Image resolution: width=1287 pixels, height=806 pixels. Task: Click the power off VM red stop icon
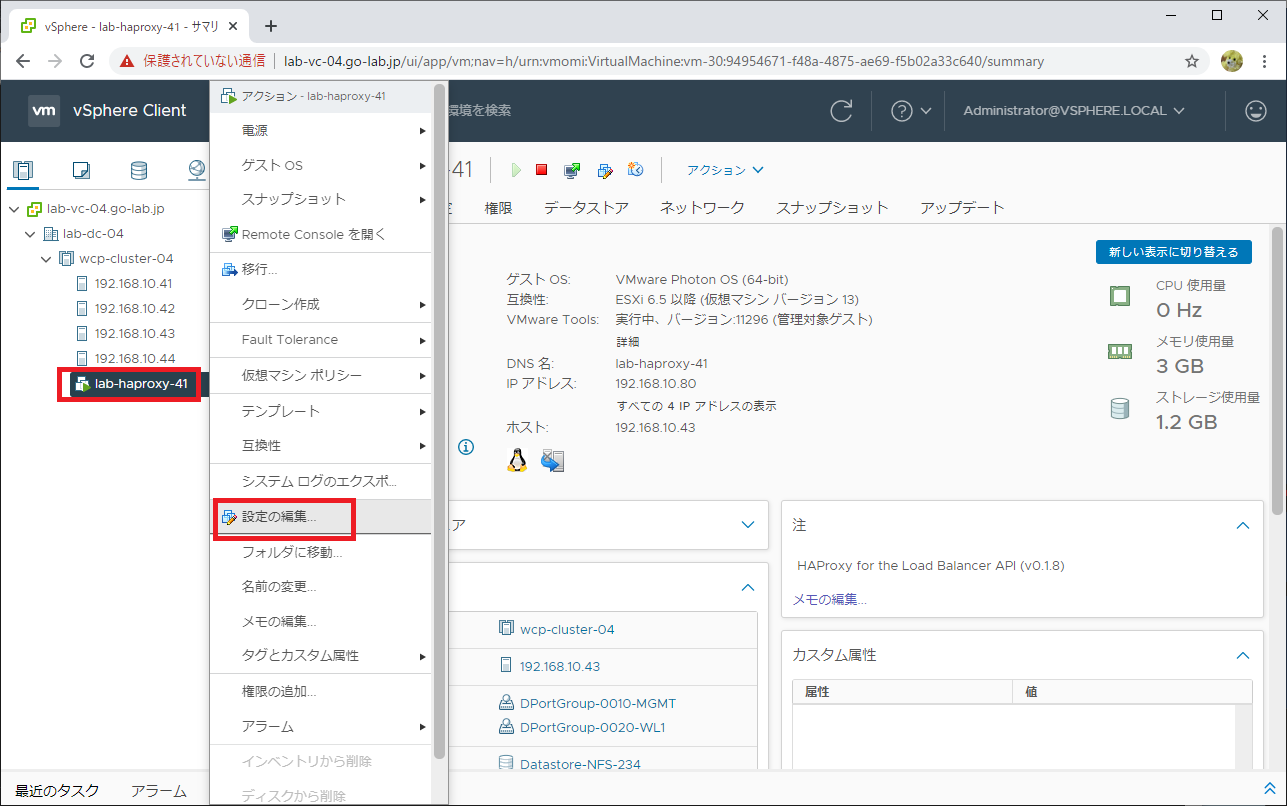pos(541,170)
